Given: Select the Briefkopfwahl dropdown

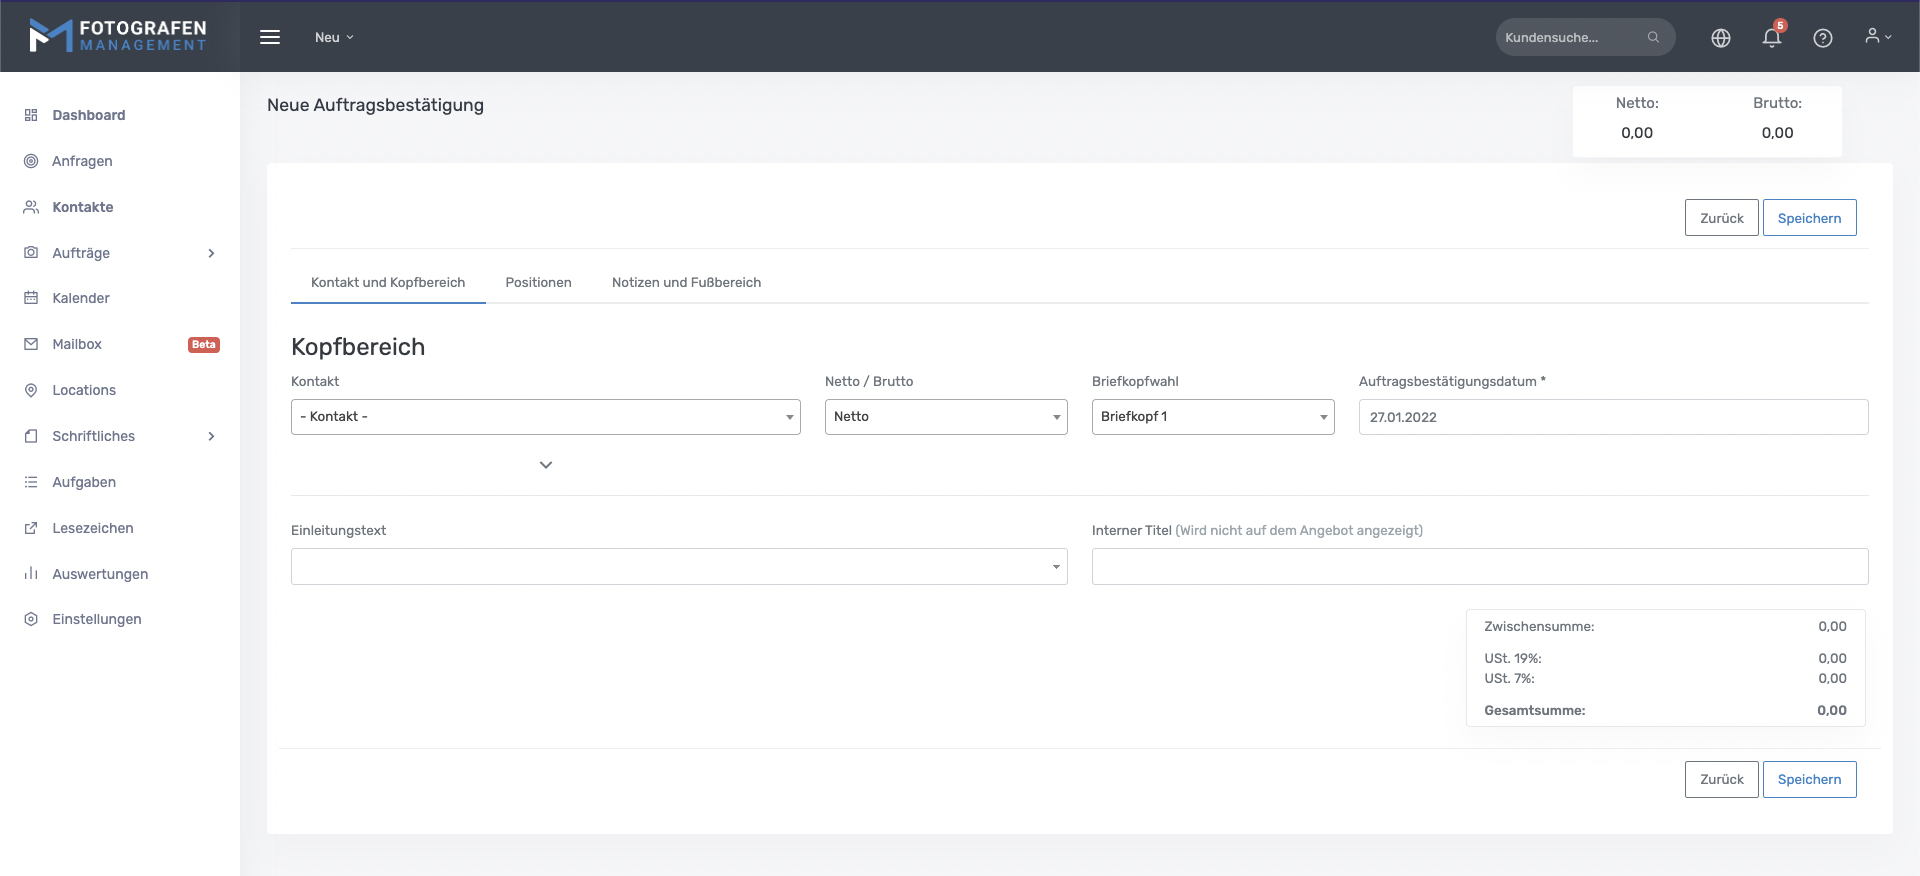Looking at the screenshot, I should click(1212, 417).
